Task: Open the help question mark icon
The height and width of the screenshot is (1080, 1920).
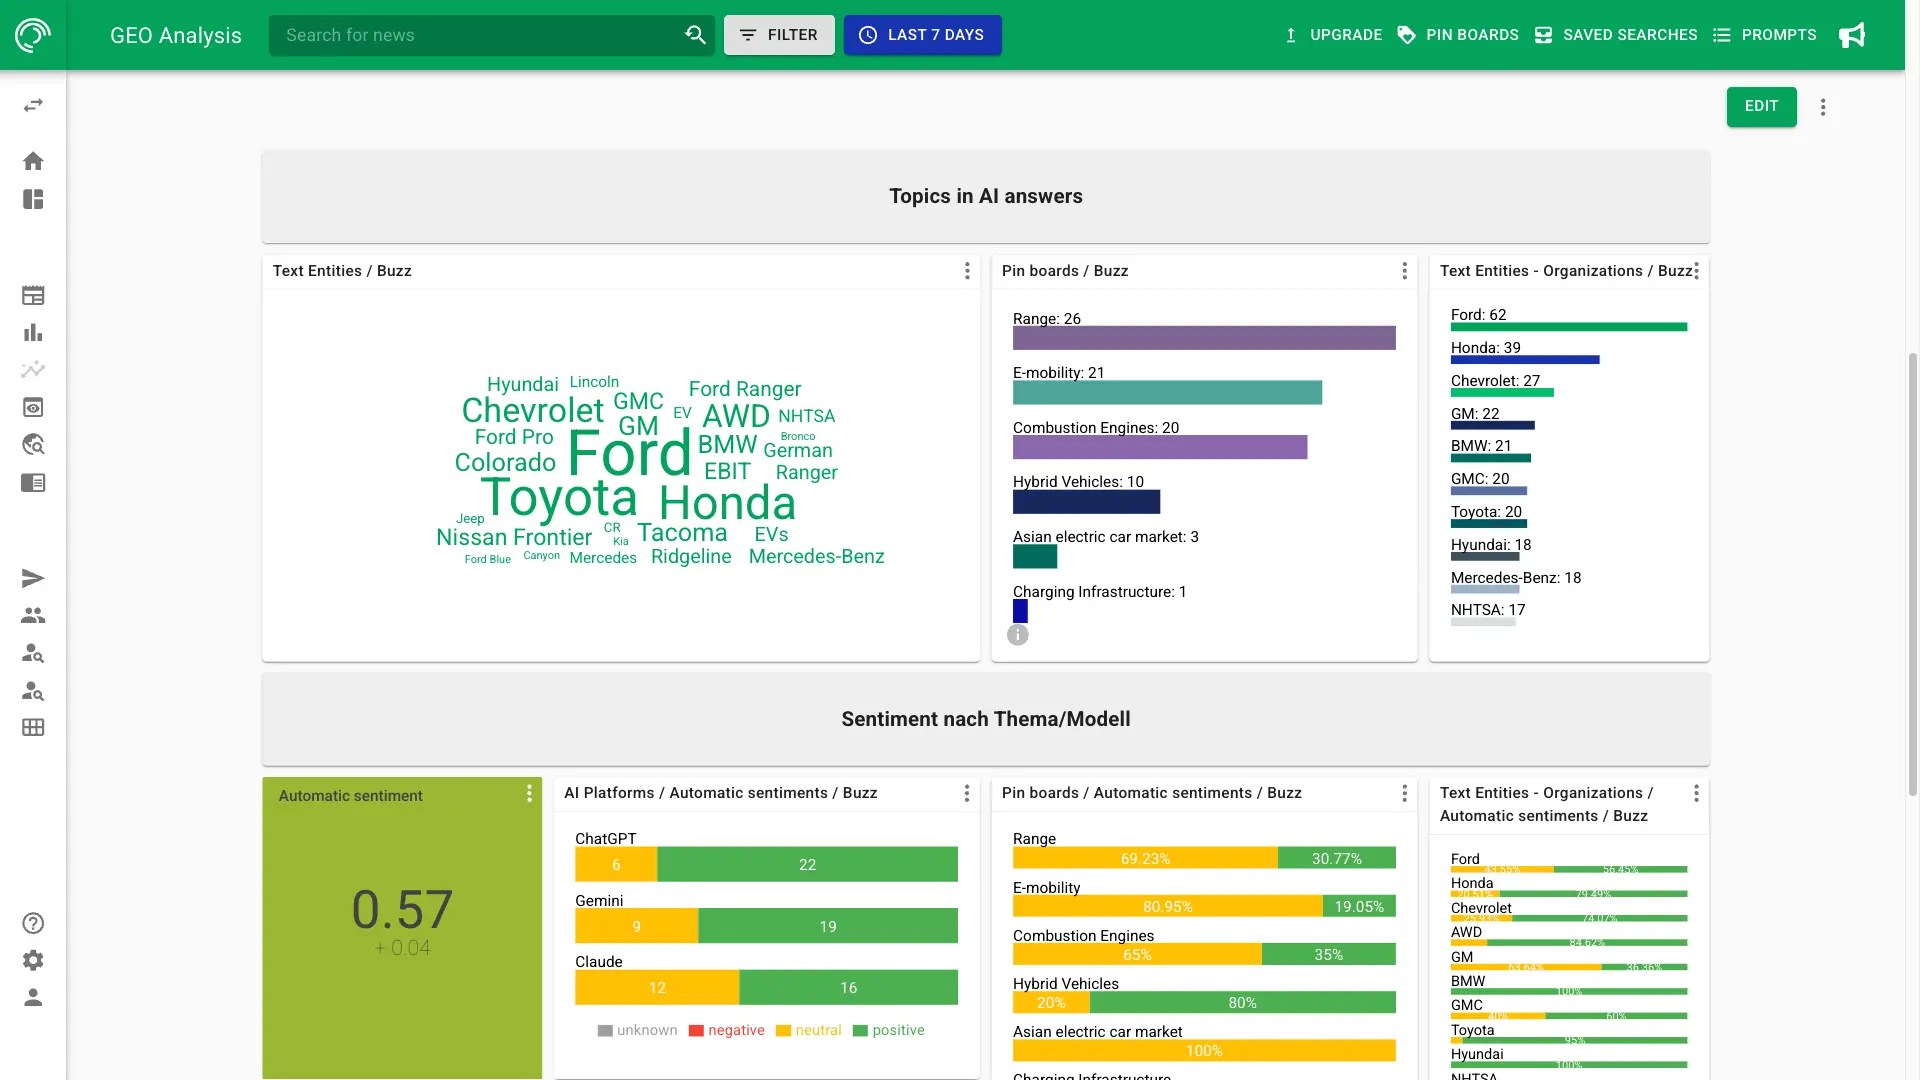Action: tap(33, 923)
